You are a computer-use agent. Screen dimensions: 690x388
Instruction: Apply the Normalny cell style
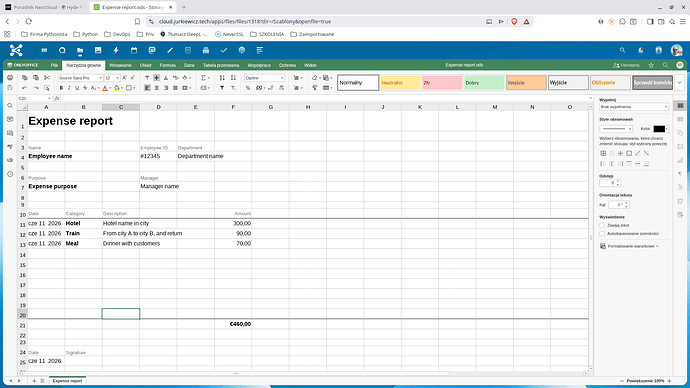pos(358,83)
